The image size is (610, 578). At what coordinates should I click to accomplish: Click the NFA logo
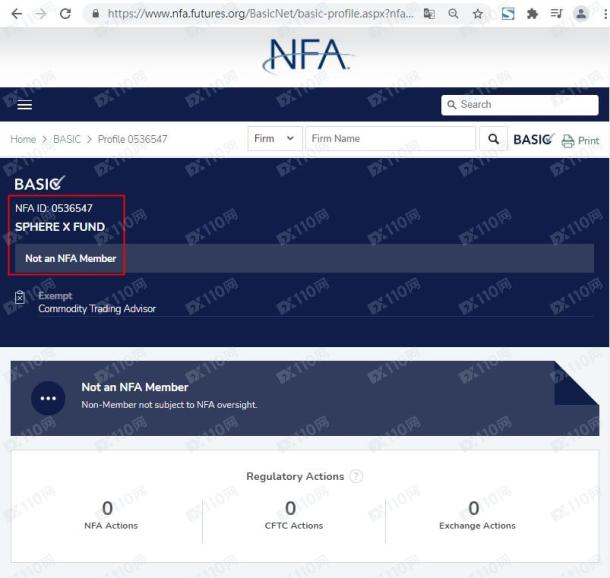pyautogui.click(x=307, y=56)
